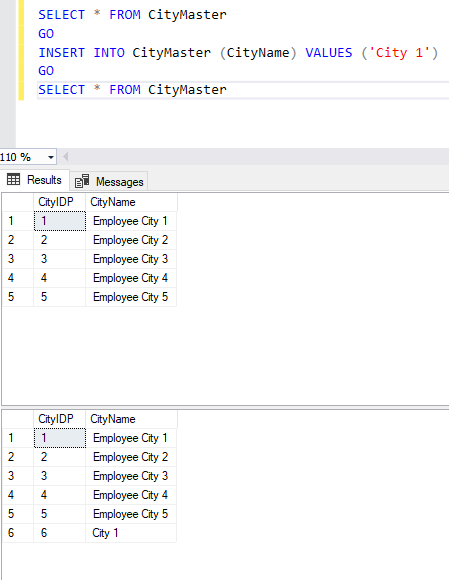Click CityName header in second result grid
This screenshot has height=580, width=449.
coord(131,419)
